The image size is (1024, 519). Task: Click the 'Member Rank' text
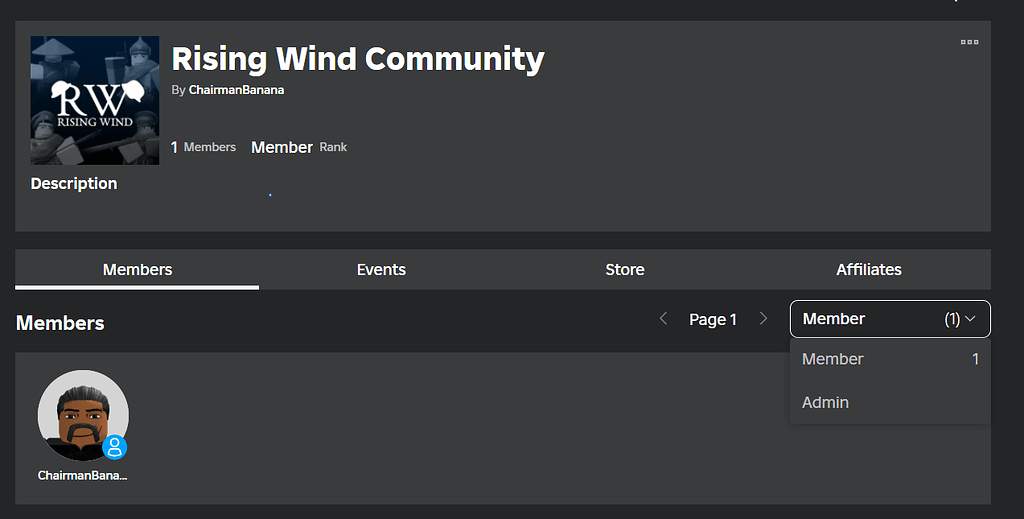tap(299, 147)
